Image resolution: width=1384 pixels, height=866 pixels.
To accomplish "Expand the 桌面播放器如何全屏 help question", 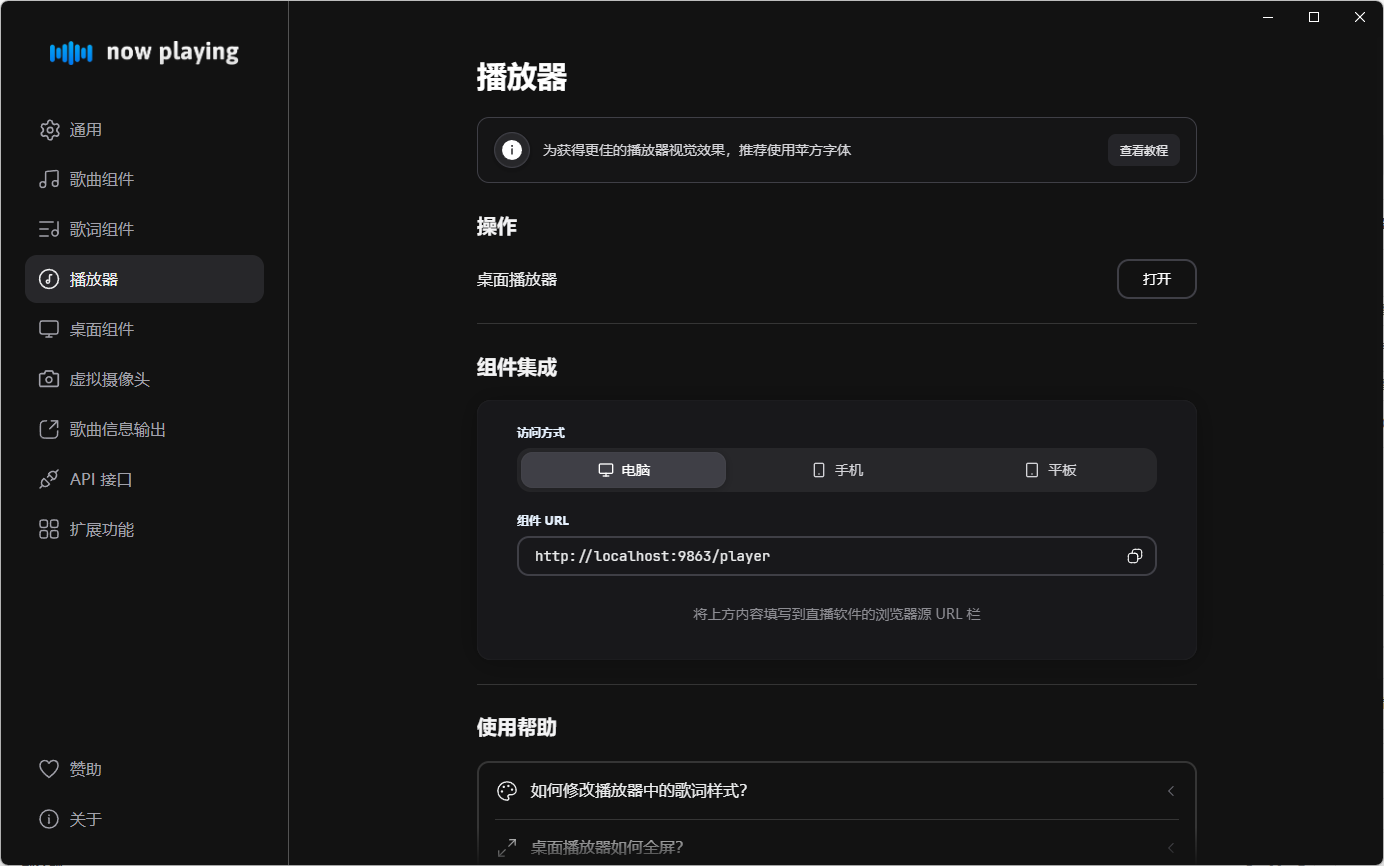I will point(836,847).
